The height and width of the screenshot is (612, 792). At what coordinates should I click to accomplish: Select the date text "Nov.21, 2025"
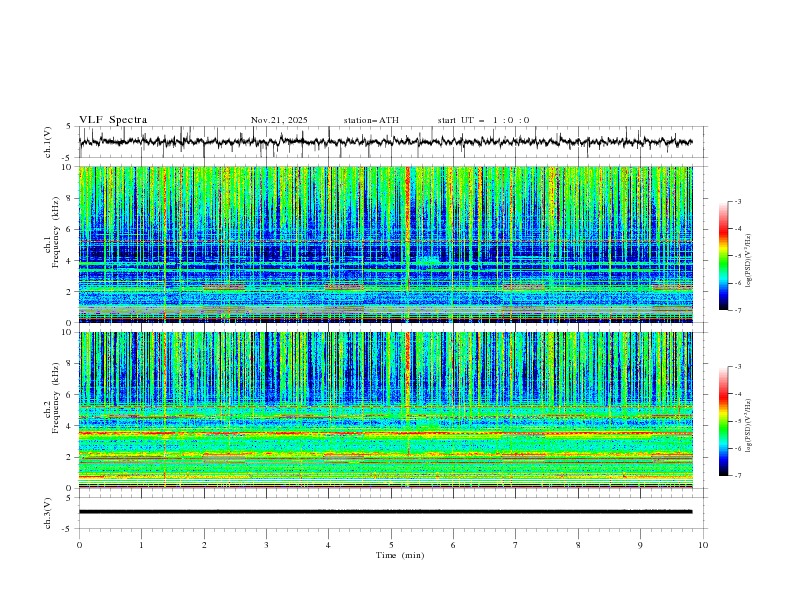pos(279,120)
